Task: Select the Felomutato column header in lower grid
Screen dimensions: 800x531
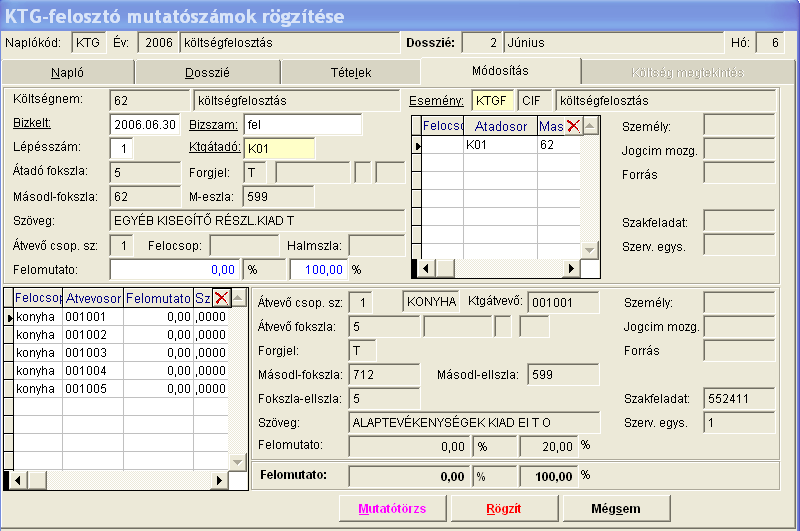Action: tap(158, 298)
